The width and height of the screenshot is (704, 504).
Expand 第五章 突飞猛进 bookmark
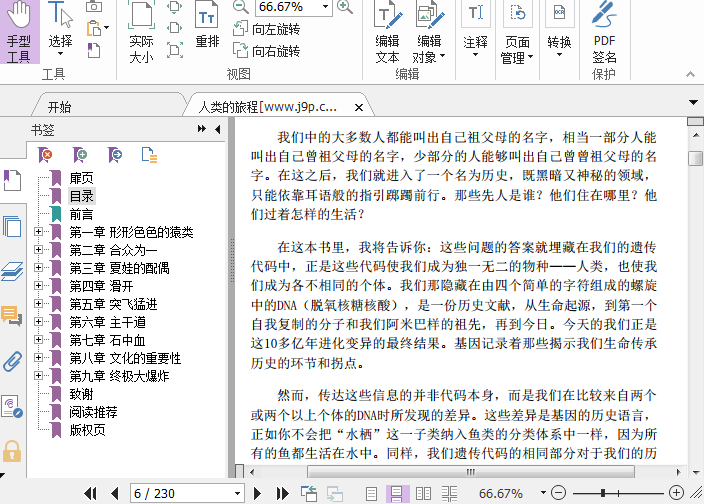tap(39, 303)
